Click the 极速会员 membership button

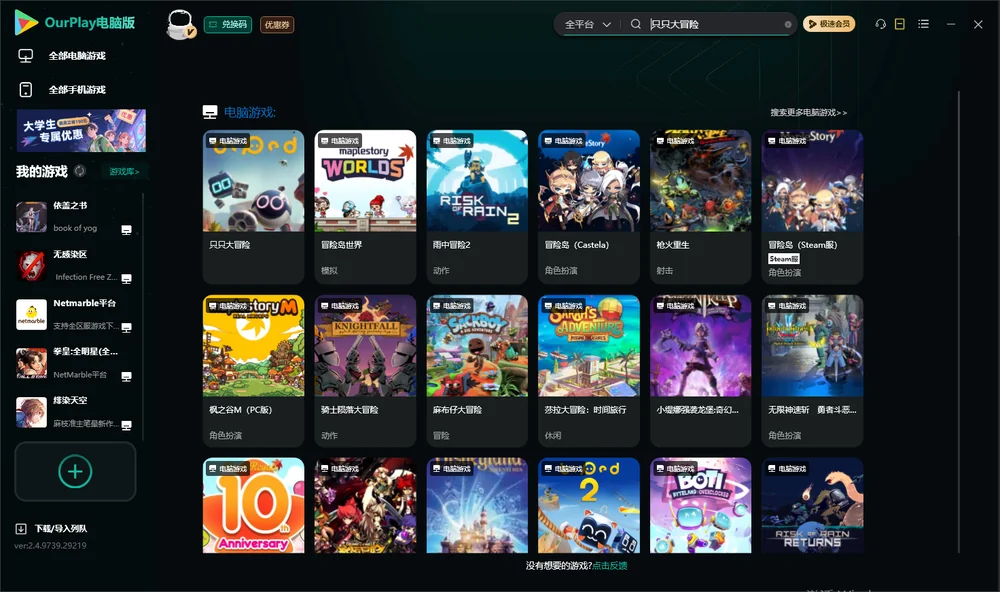828,24
